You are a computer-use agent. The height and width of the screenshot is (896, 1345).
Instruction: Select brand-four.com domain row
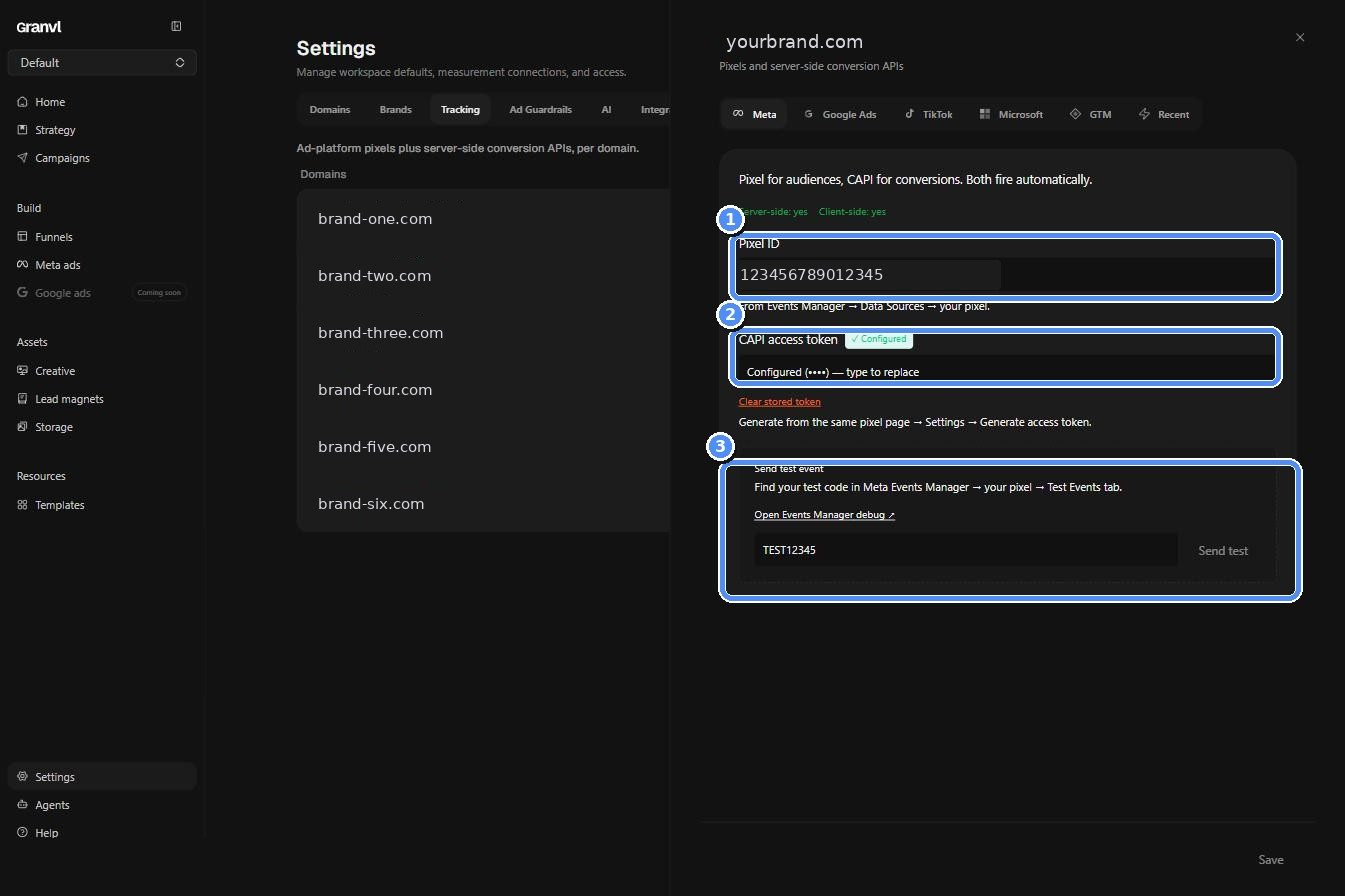(x=484, y=390)
